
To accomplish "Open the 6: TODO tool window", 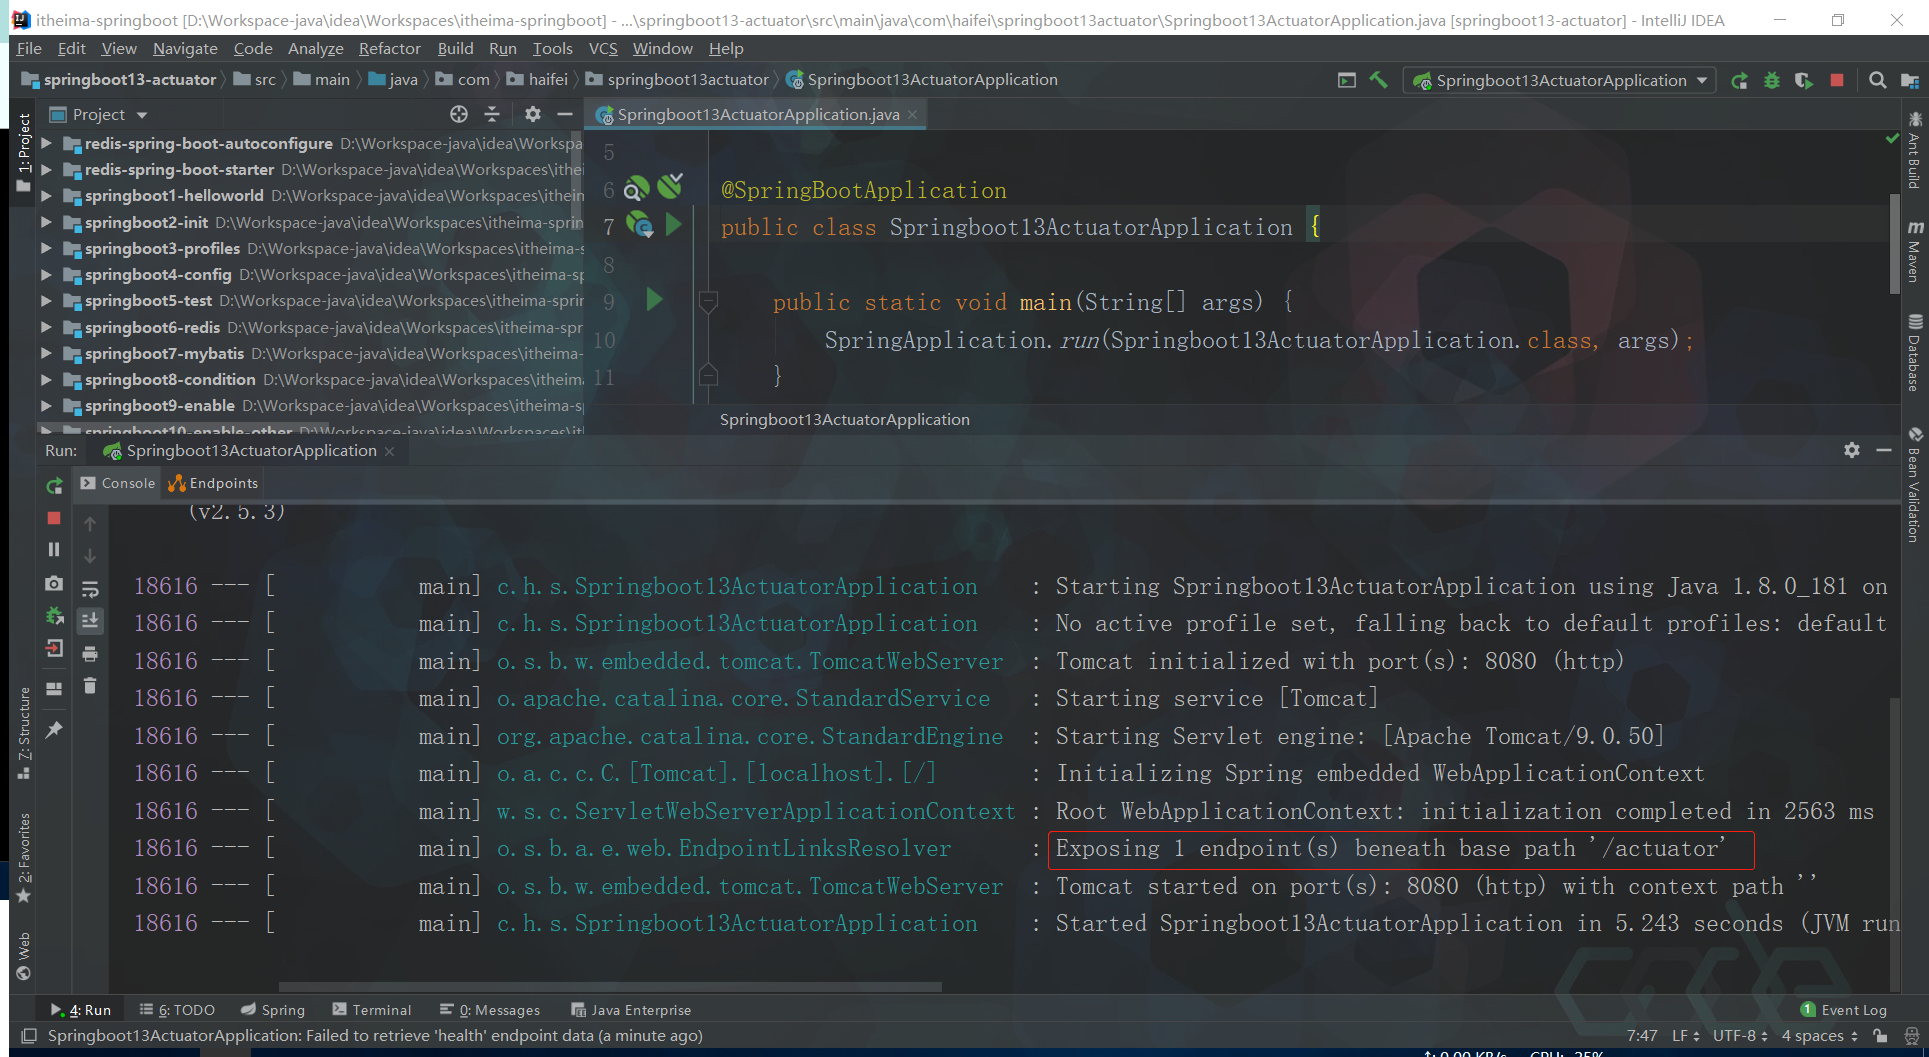I will pyautogui.click(x=177, y=1010).
